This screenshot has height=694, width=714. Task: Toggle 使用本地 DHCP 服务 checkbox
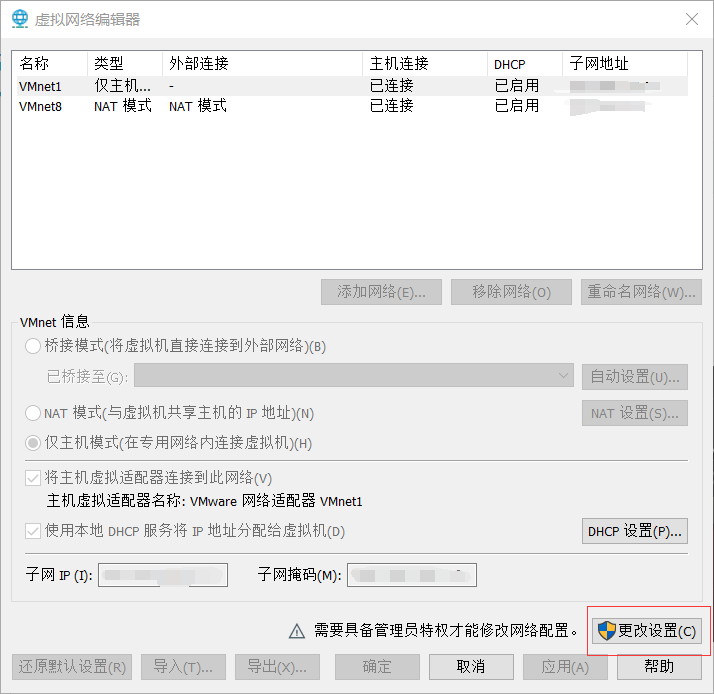[33, 531]
